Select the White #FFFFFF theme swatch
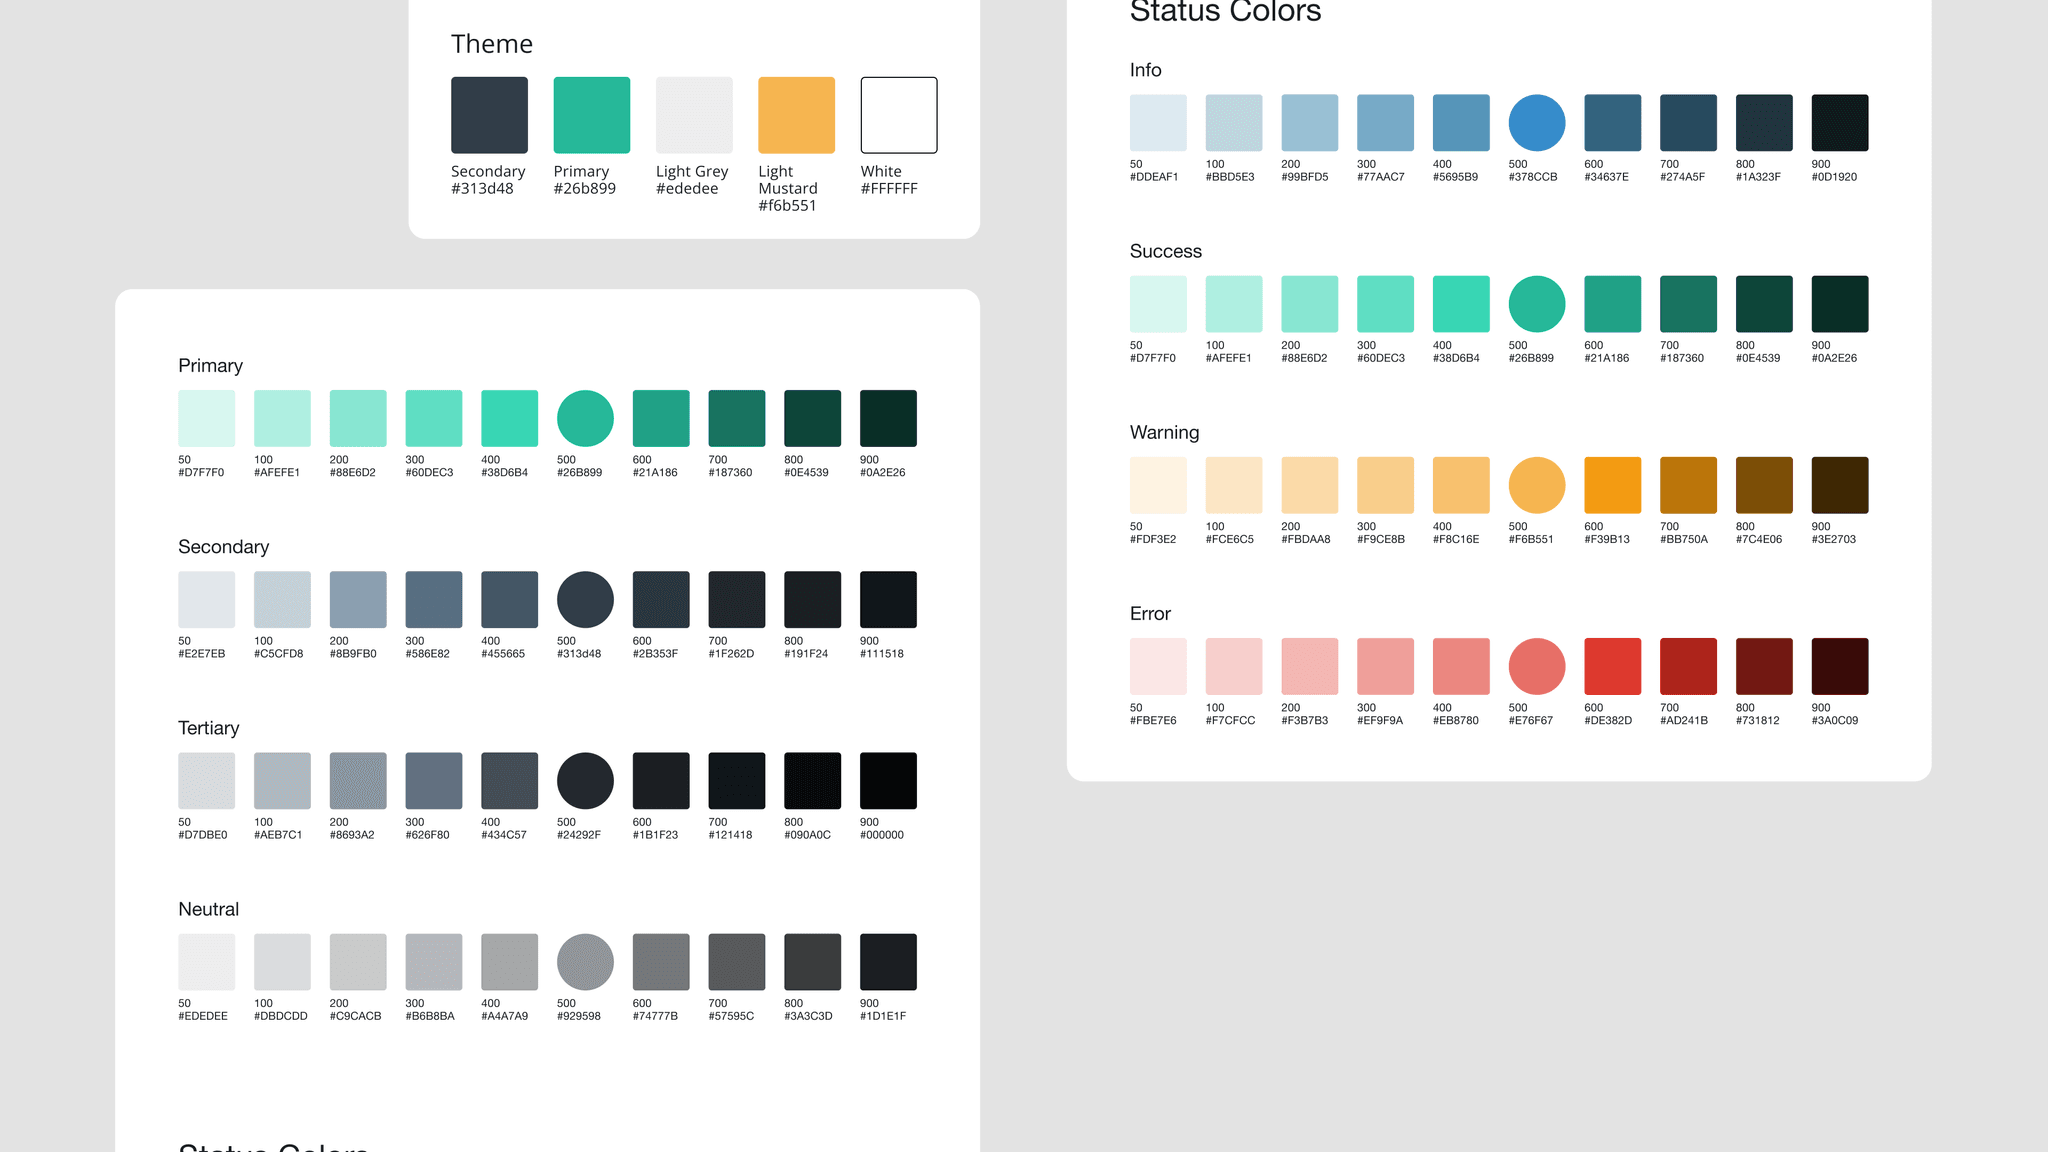Screen dimensions: 2048x1152 point(898,114)
